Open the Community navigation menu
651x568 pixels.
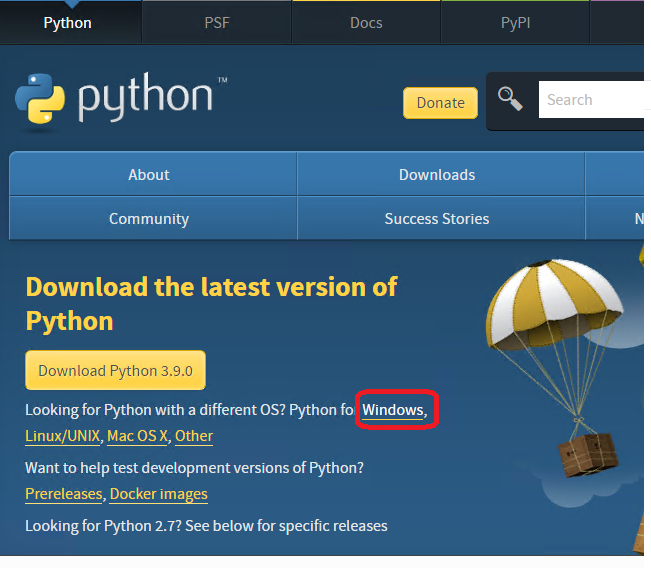click(x=153, y=218)
